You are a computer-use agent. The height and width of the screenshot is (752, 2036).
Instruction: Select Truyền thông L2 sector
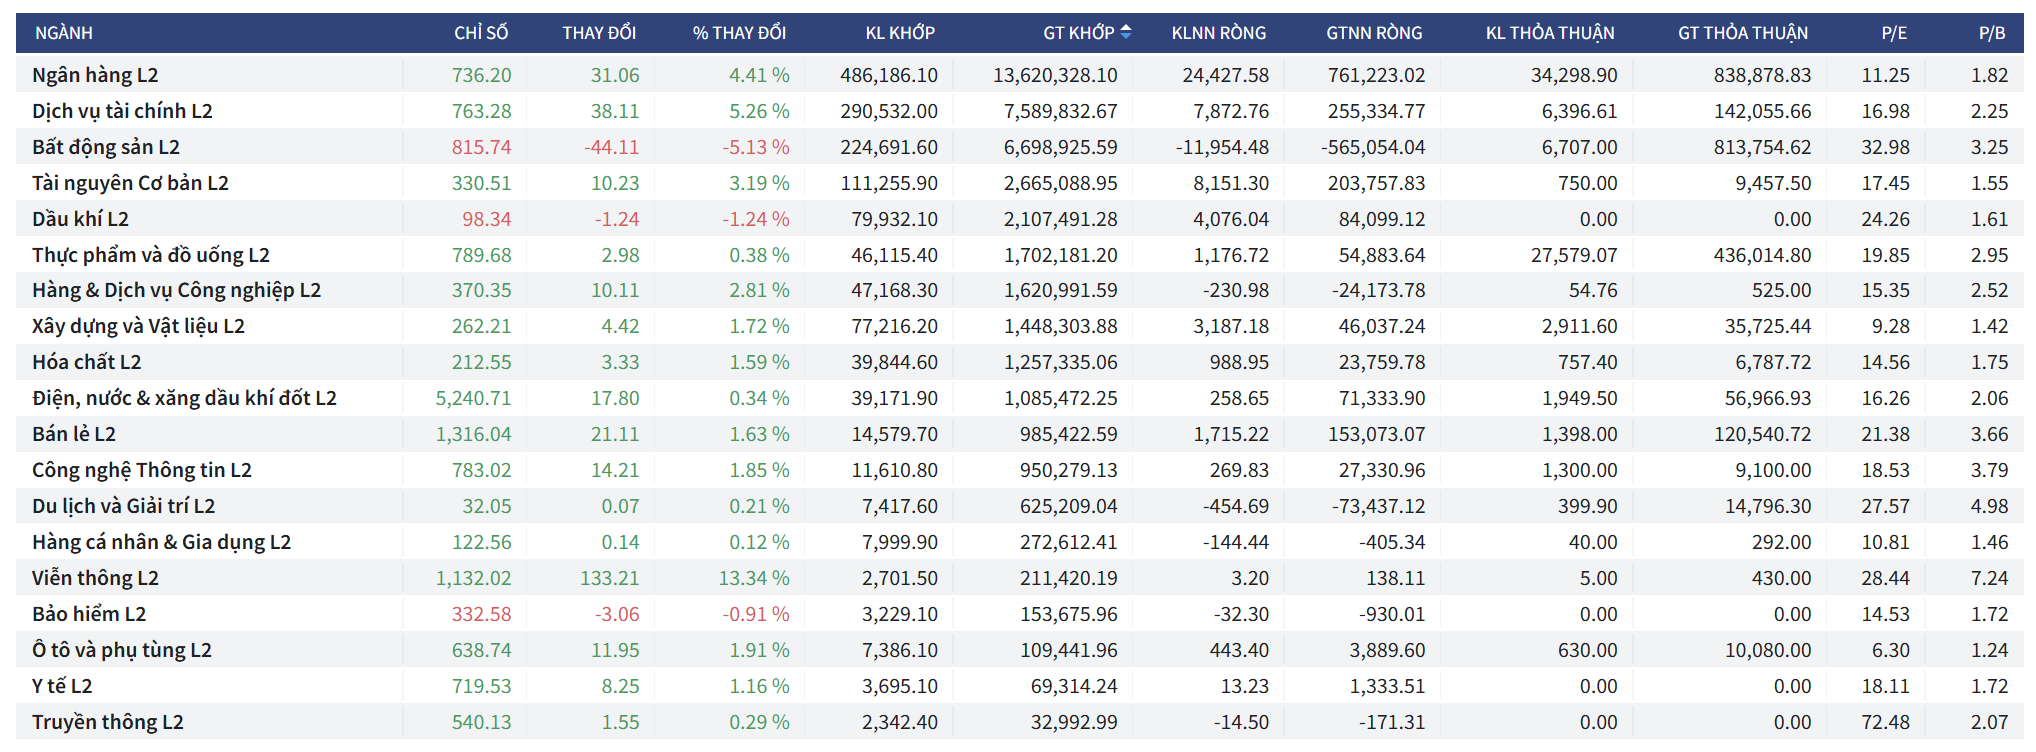coord(108,722)
